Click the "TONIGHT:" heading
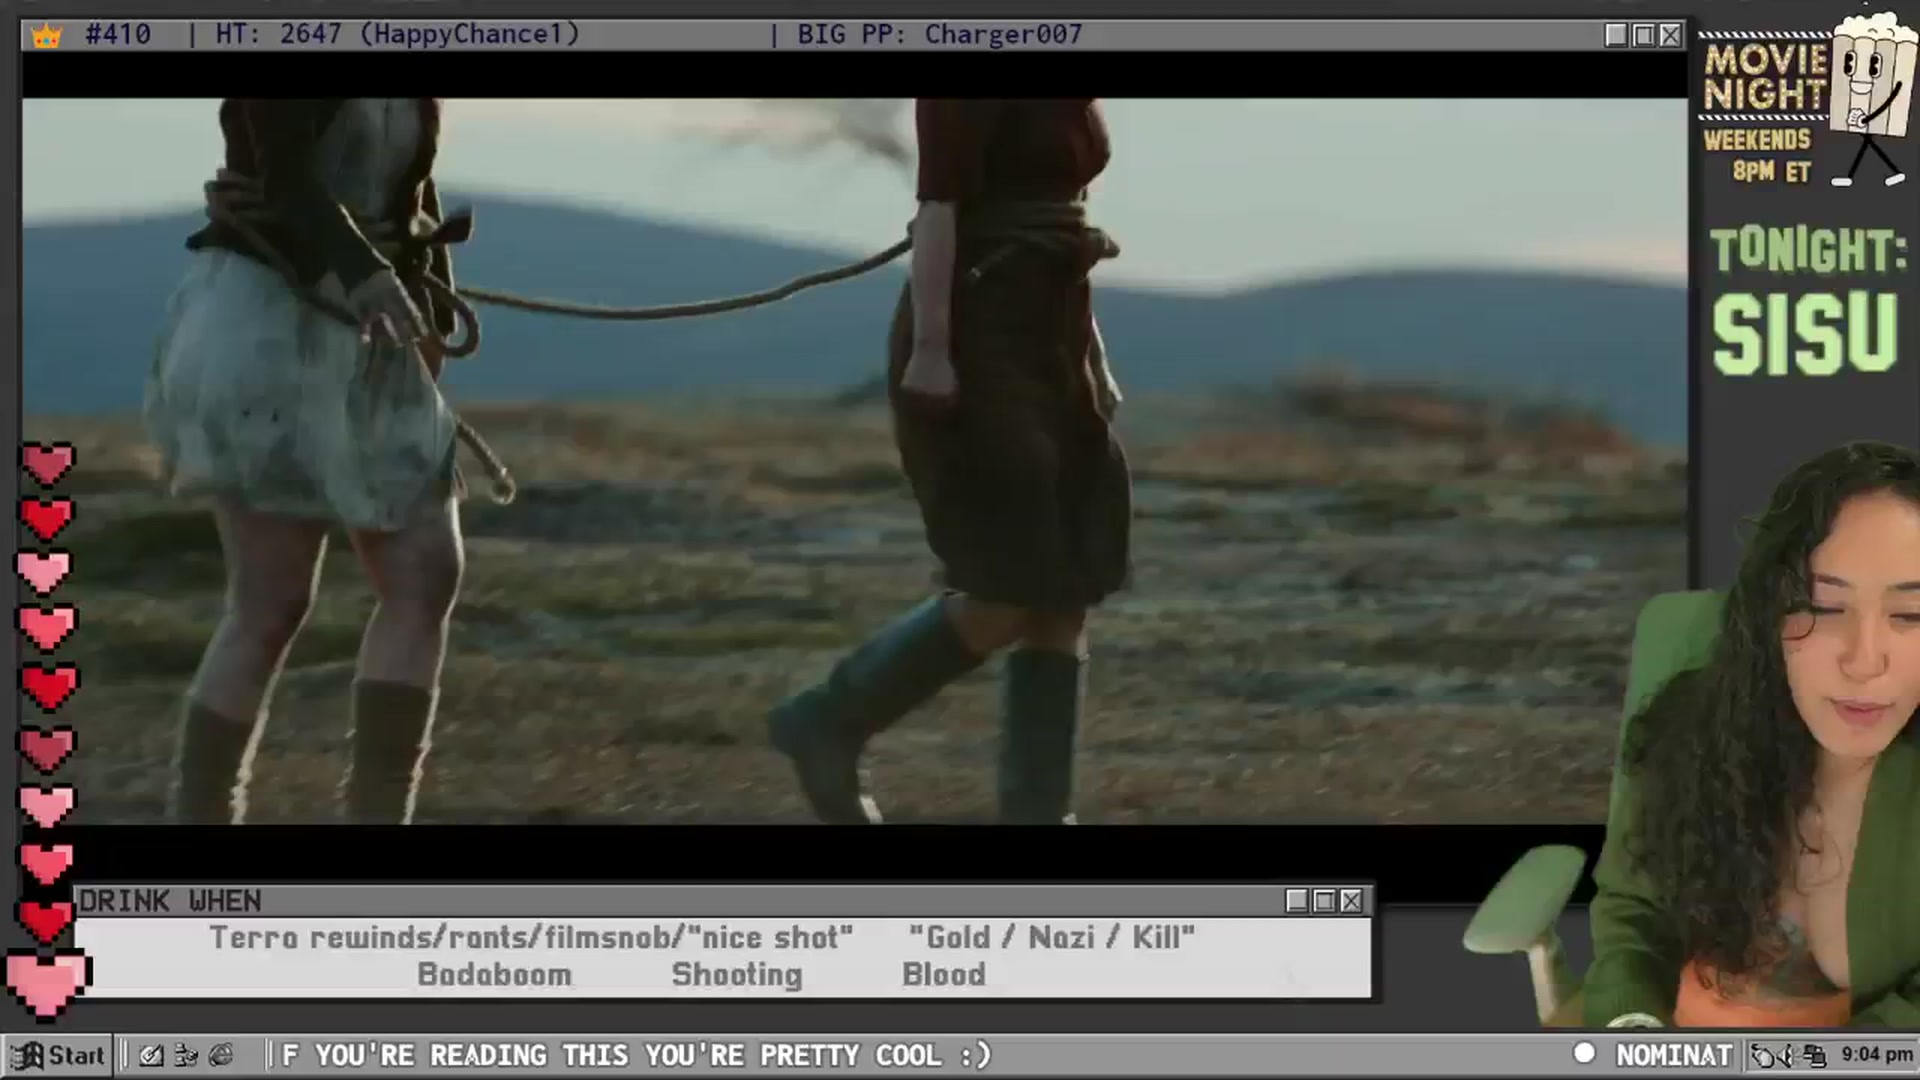This screenshot has height=1080, width=1920. (1809, 250)
